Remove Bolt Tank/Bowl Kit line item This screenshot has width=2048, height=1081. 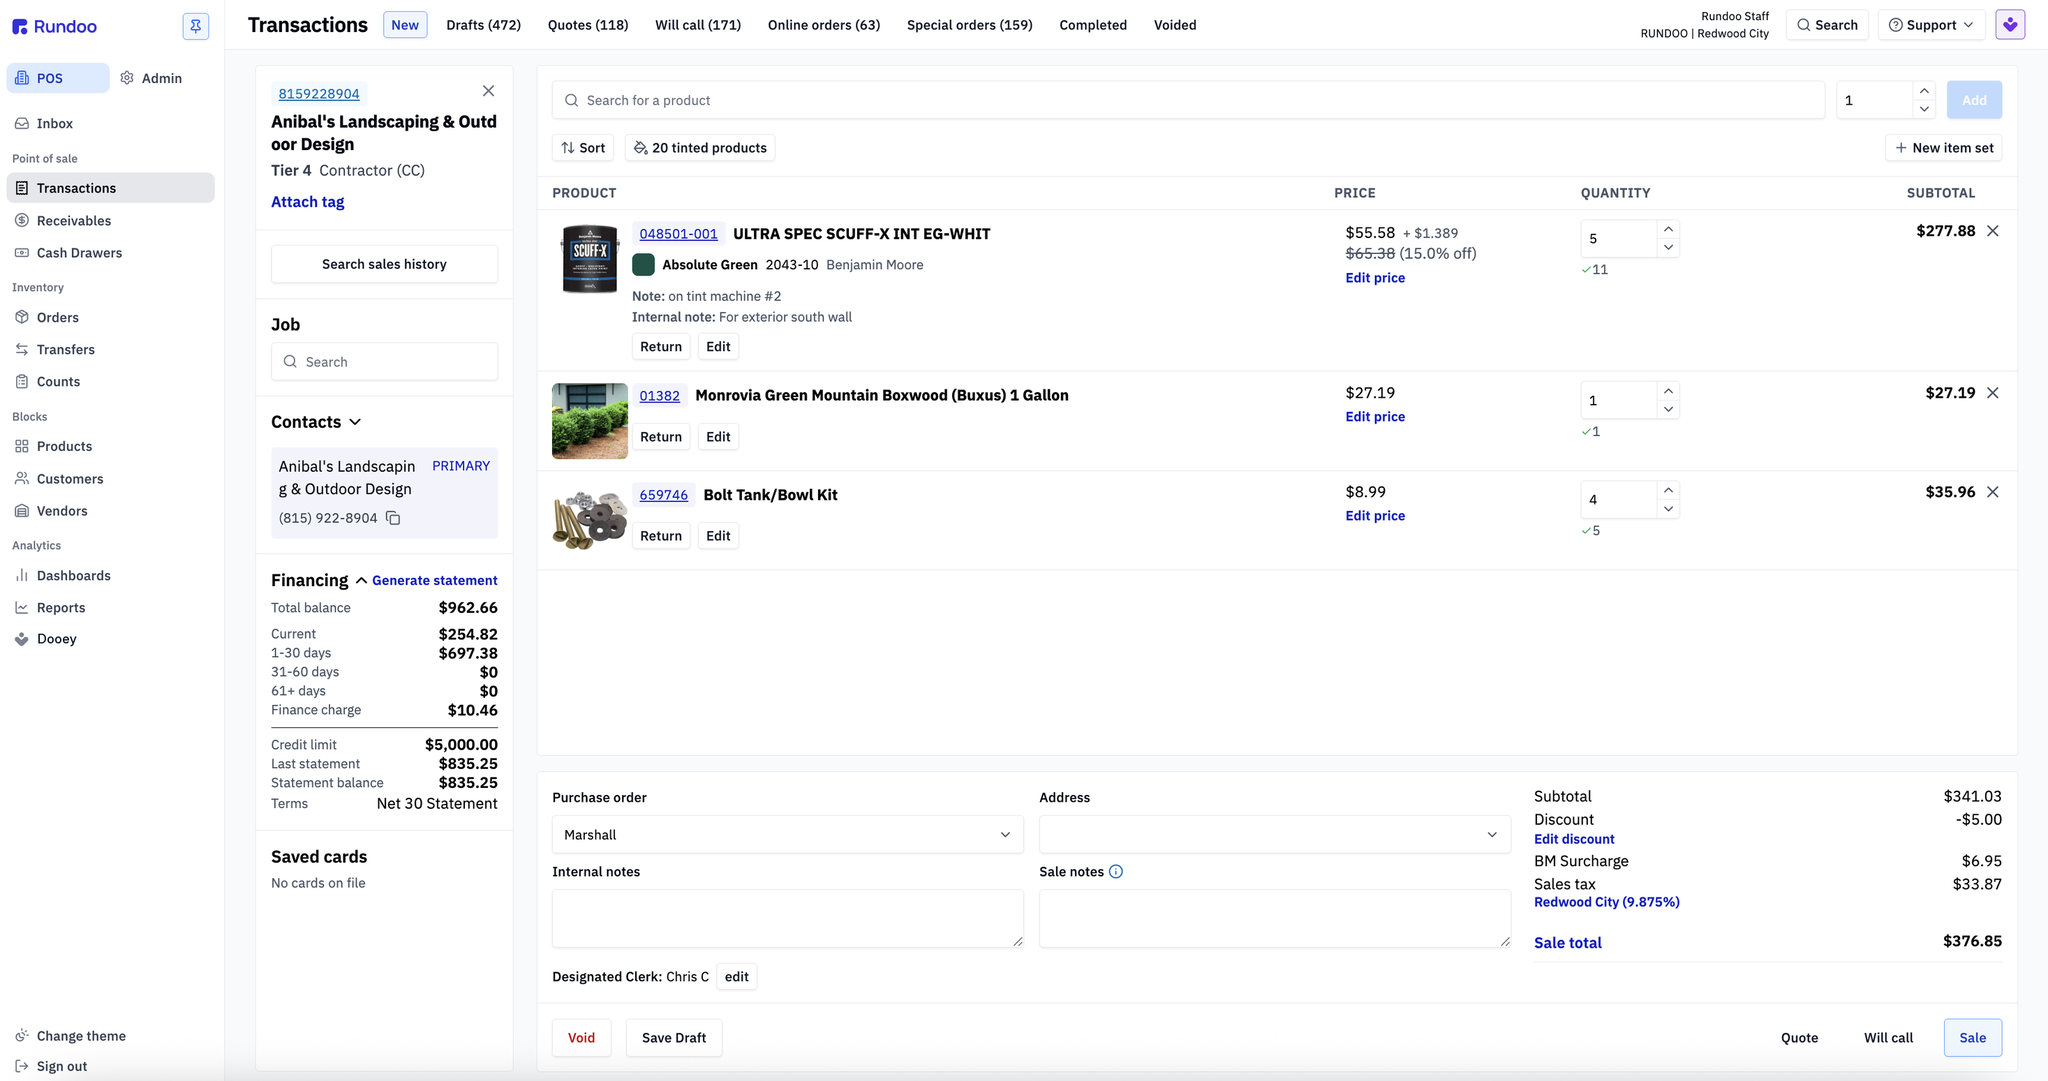(x=1993, y=492)
